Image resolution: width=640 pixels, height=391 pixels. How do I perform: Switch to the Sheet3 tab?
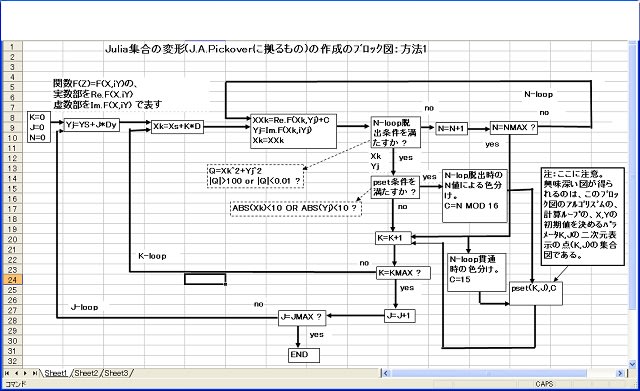point(117,373)
